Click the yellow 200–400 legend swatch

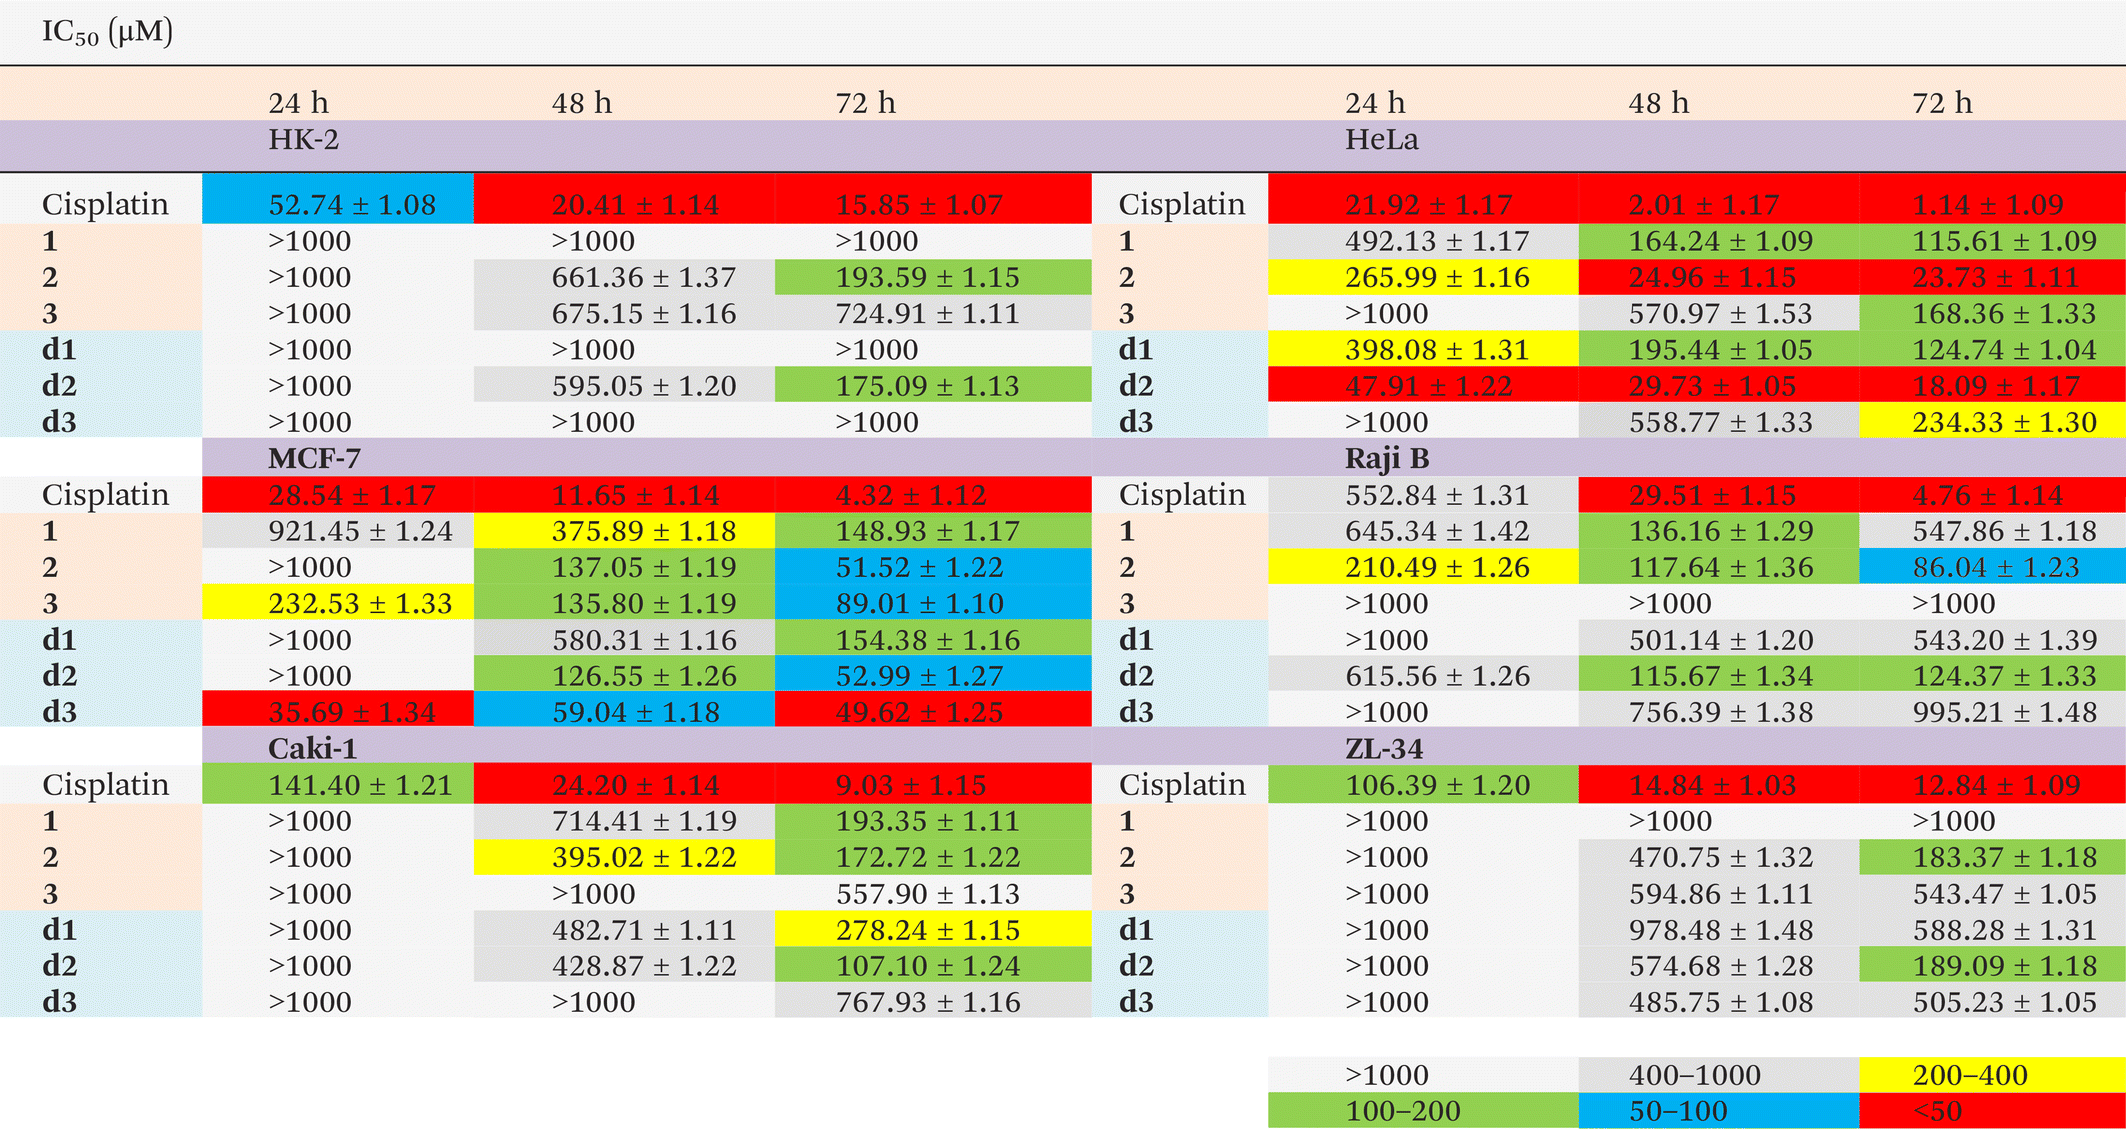1993,1074
